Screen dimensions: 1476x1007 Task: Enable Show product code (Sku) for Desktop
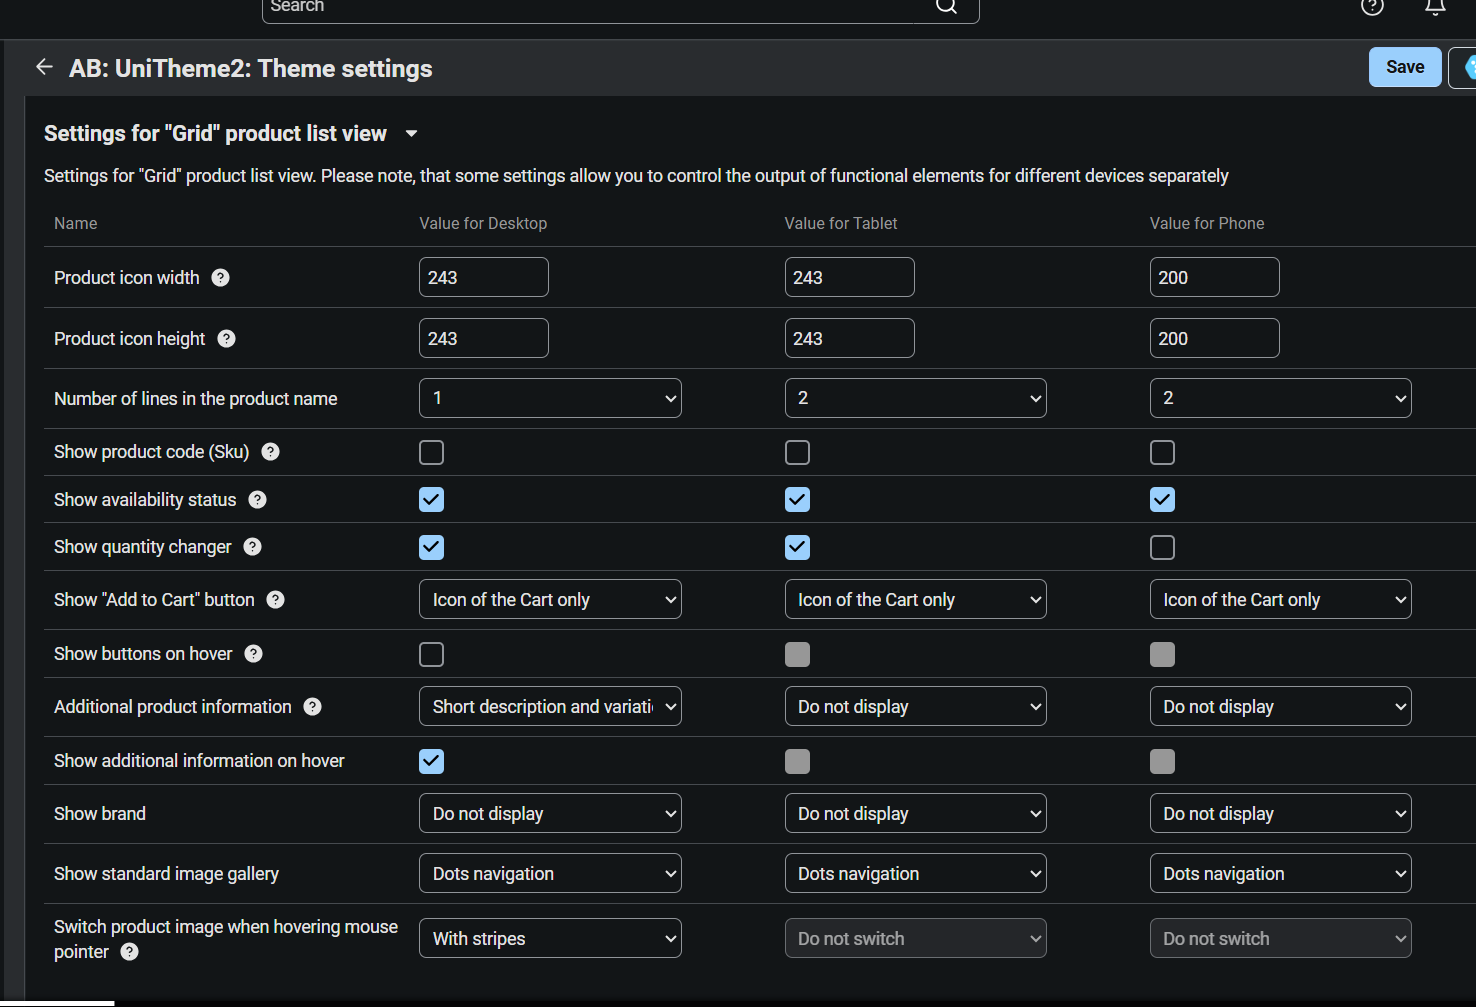[x=431, y=453]
